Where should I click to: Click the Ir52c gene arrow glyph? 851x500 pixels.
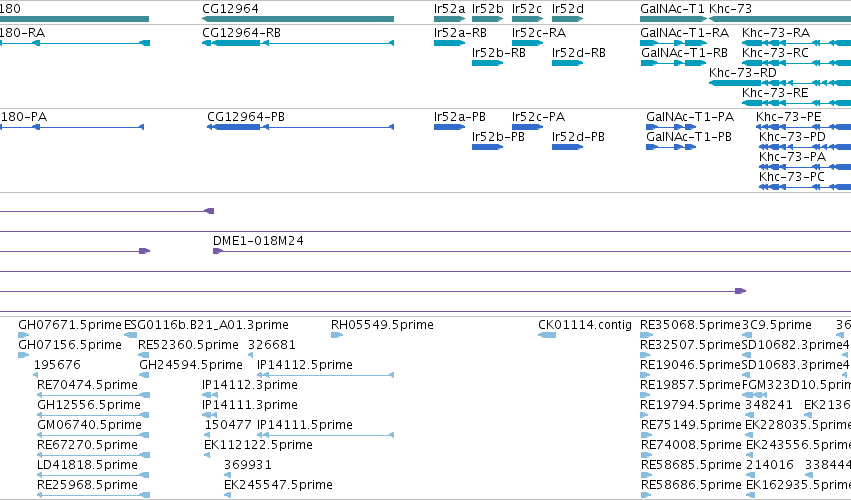[528, 19]
